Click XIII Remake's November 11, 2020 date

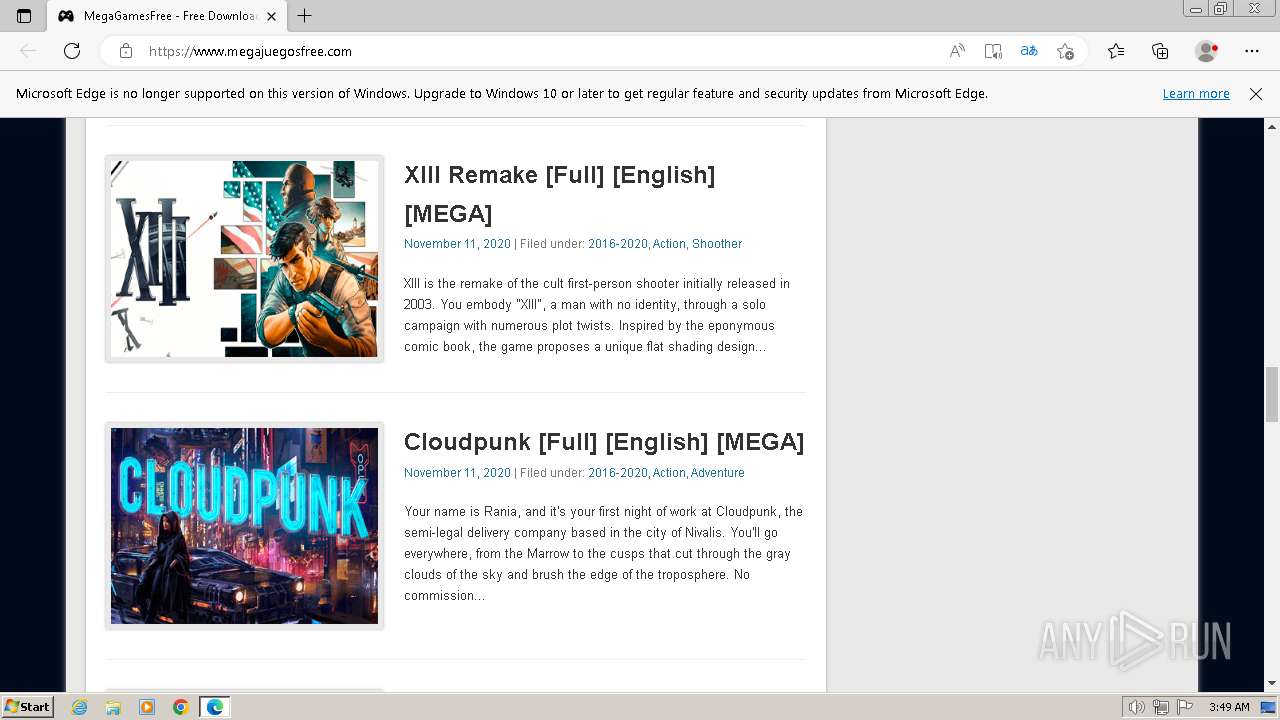click(x=457, y=244)
